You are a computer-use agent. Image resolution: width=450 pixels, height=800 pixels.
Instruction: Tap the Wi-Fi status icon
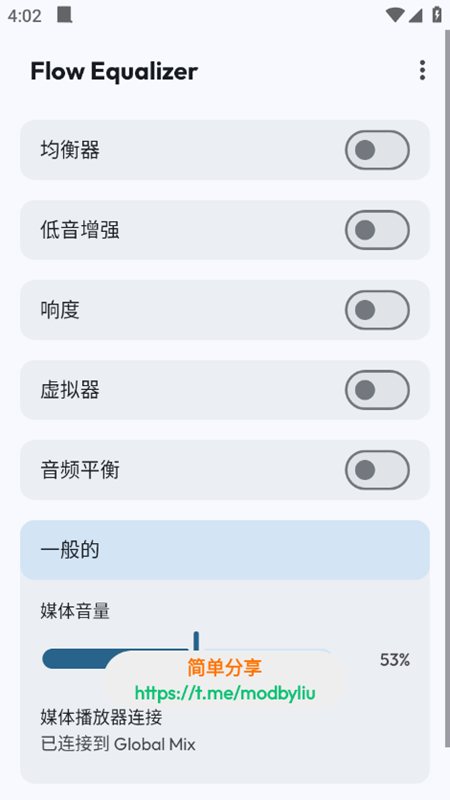(x=394, y=15)
